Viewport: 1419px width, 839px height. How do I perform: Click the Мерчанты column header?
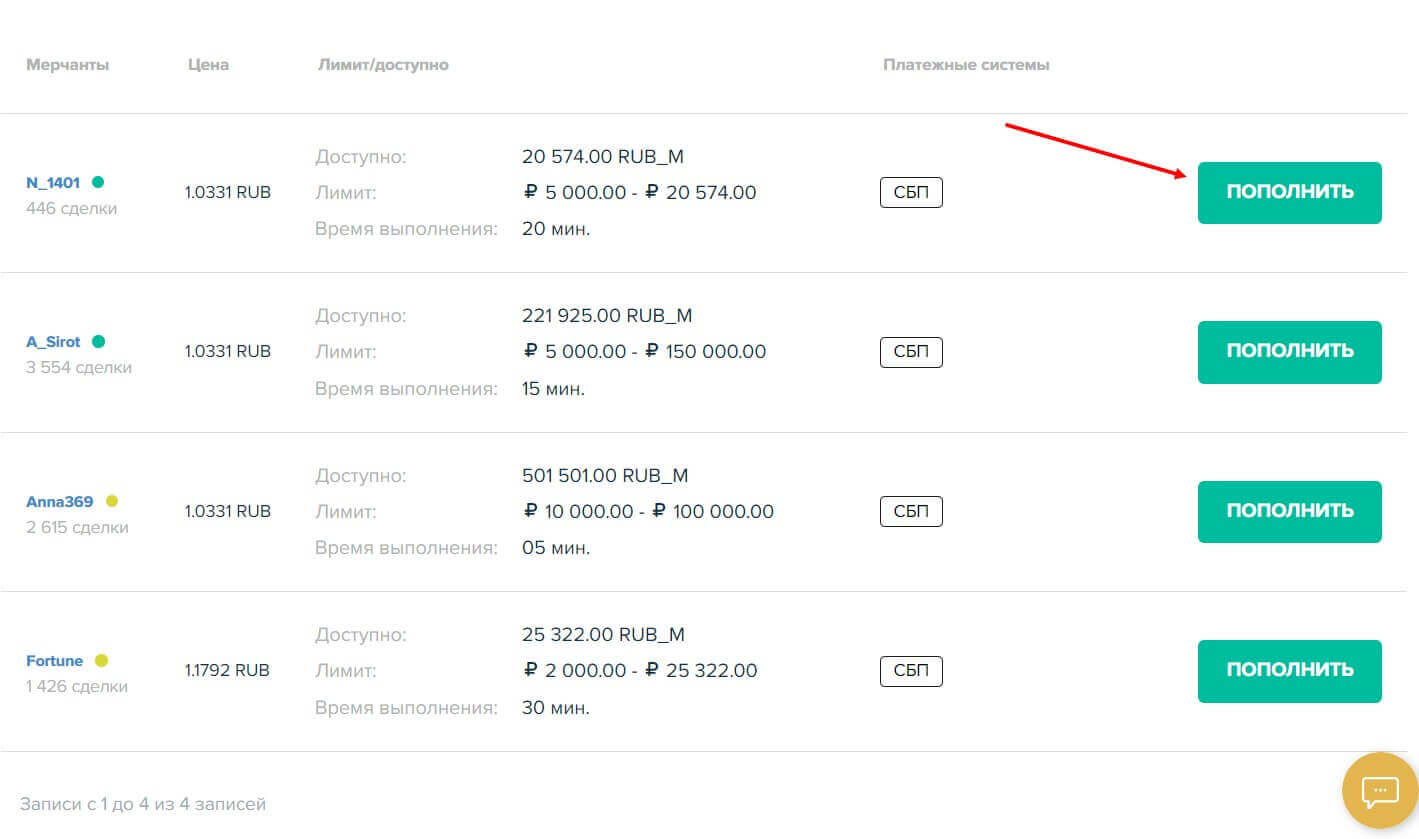coord(68,65)
